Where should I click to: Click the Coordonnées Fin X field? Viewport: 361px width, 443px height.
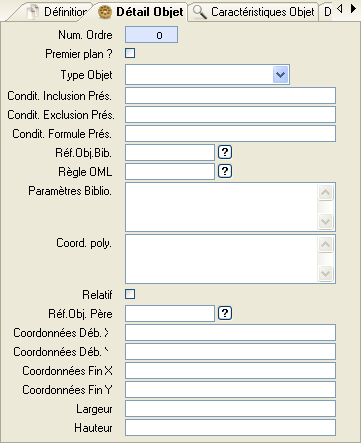(x=230, y=371)
